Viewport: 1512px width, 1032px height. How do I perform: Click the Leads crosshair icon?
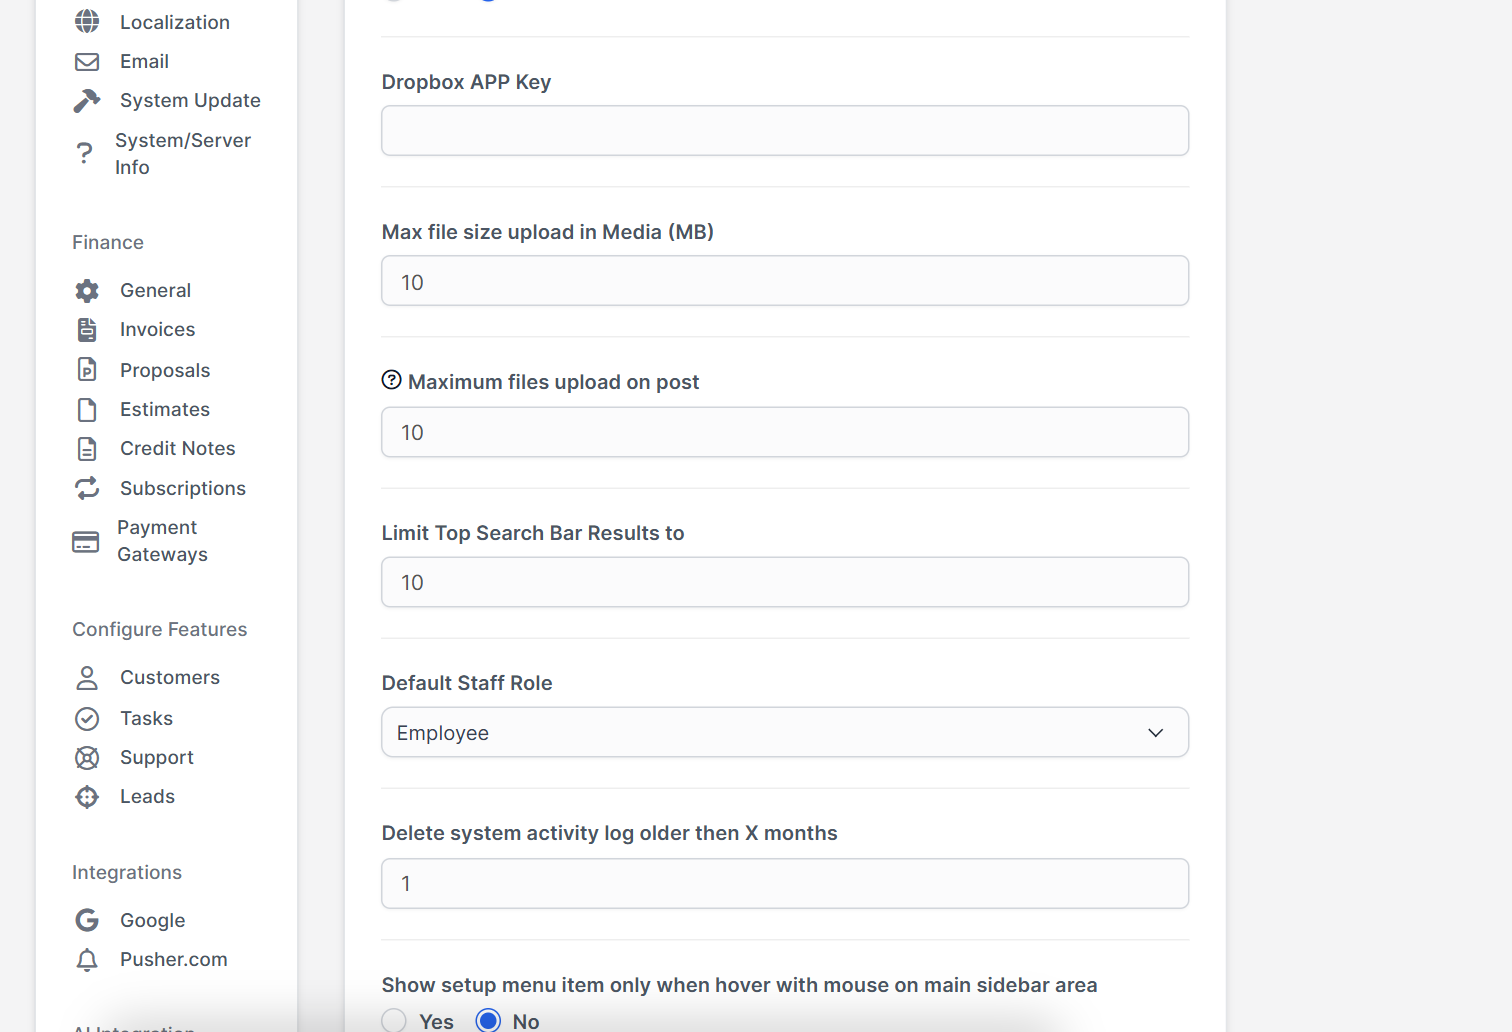(x=87, y=797)
